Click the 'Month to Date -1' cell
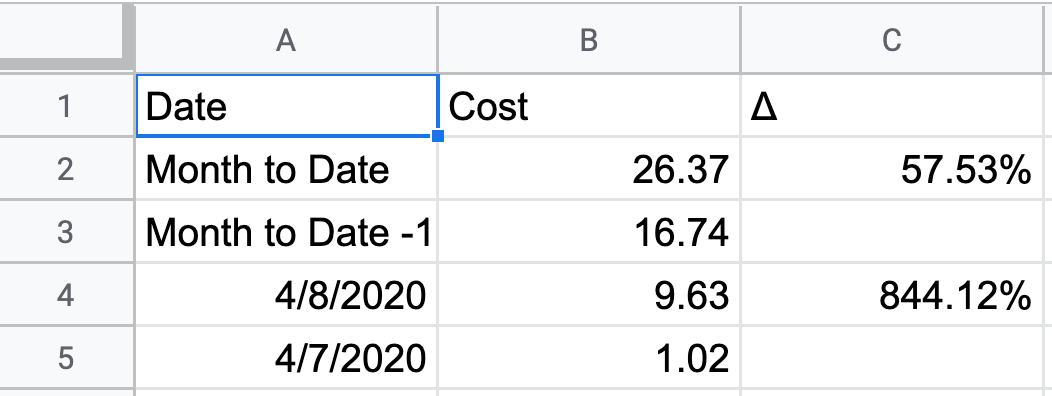Image resolution: width=1052 pixels, height=396 pixels. point(286,232)
